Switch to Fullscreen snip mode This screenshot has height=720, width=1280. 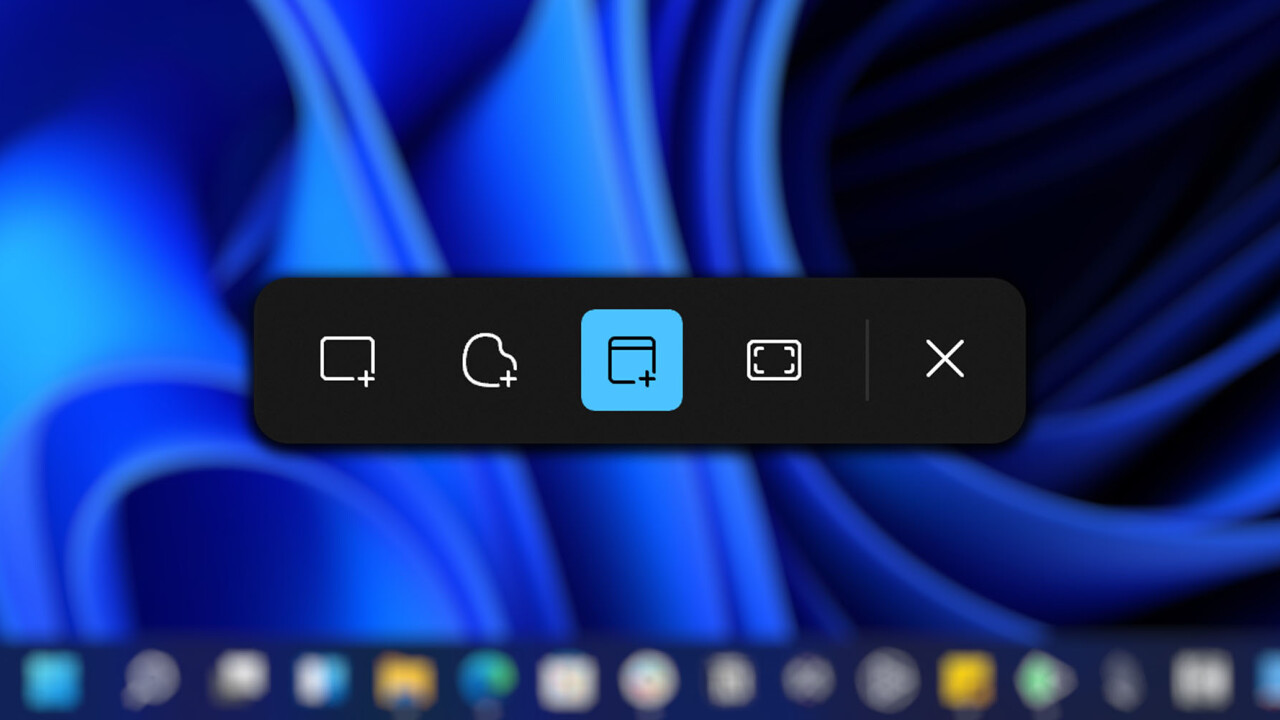[x=774, y=360]
